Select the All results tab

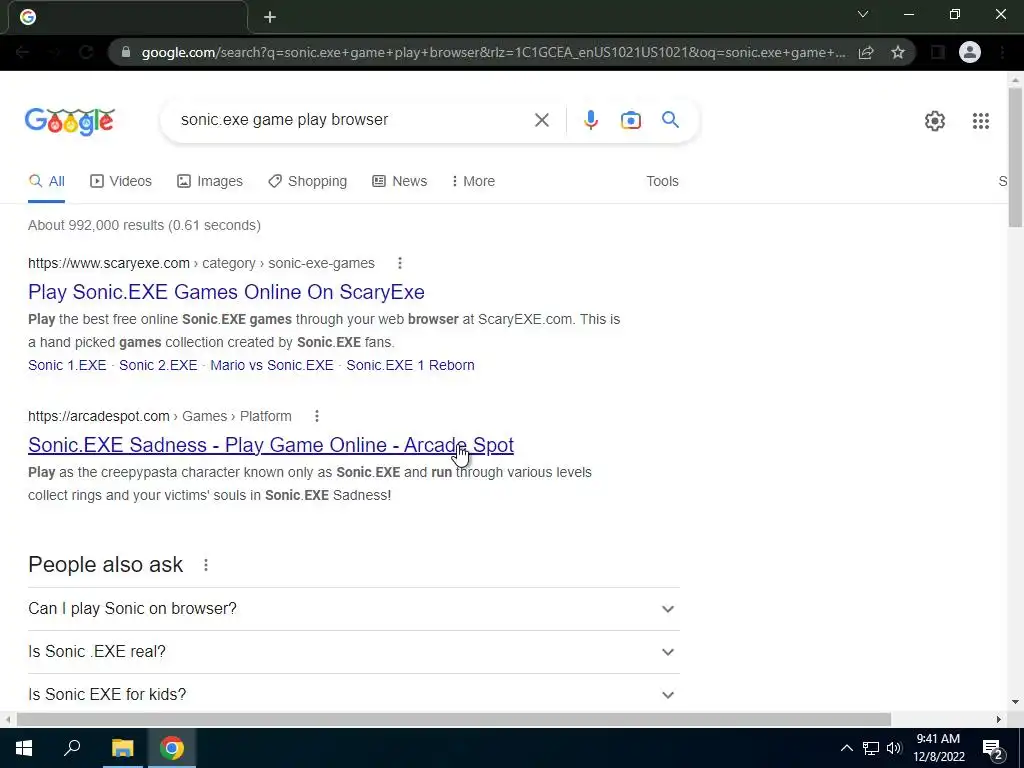(46, 182)
